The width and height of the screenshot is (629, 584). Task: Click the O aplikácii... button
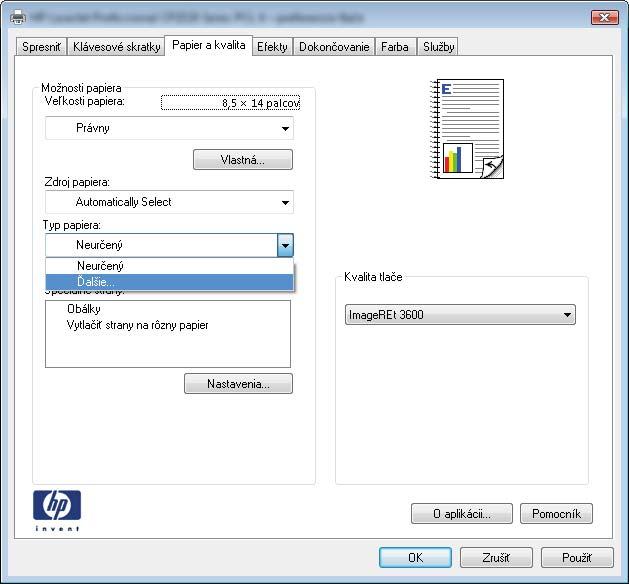pyautogui.click(x=462, y=514)
